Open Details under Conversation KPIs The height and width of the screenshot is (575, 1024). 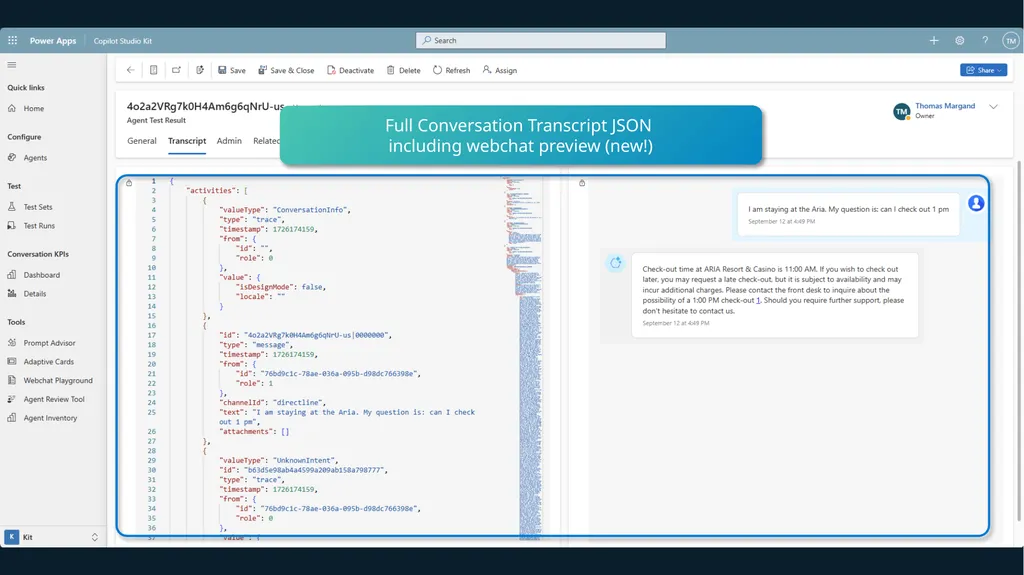(35, 294)
